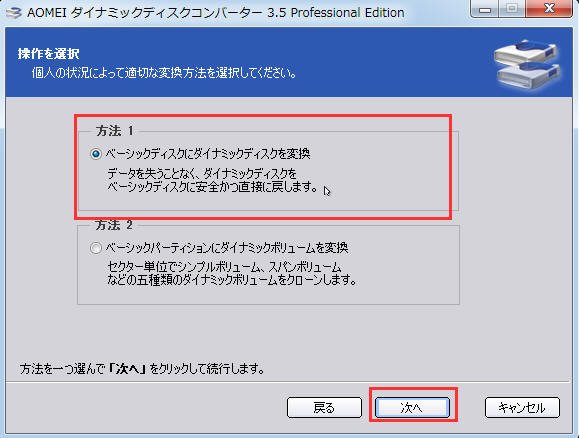Select the 方法 2 radio button

[96, 247]
